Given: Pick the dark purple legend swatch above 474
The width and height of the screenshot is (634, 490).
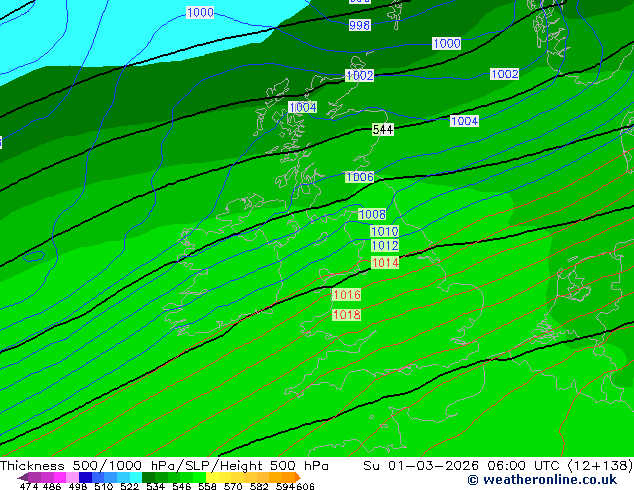Looking at the screenshot, I should point(34,477).
